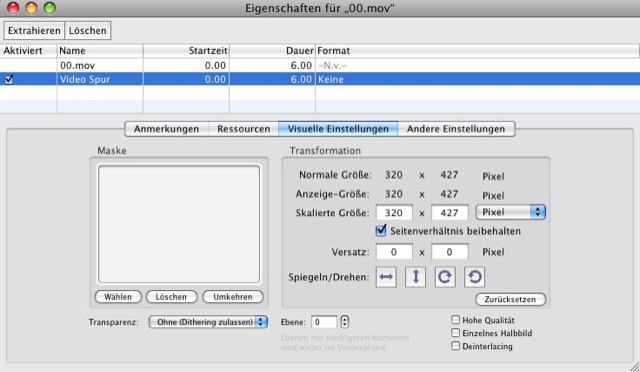Click the -N.v.- format cell of 00.mov
The image size is (640, 372).
click(333, 65)
